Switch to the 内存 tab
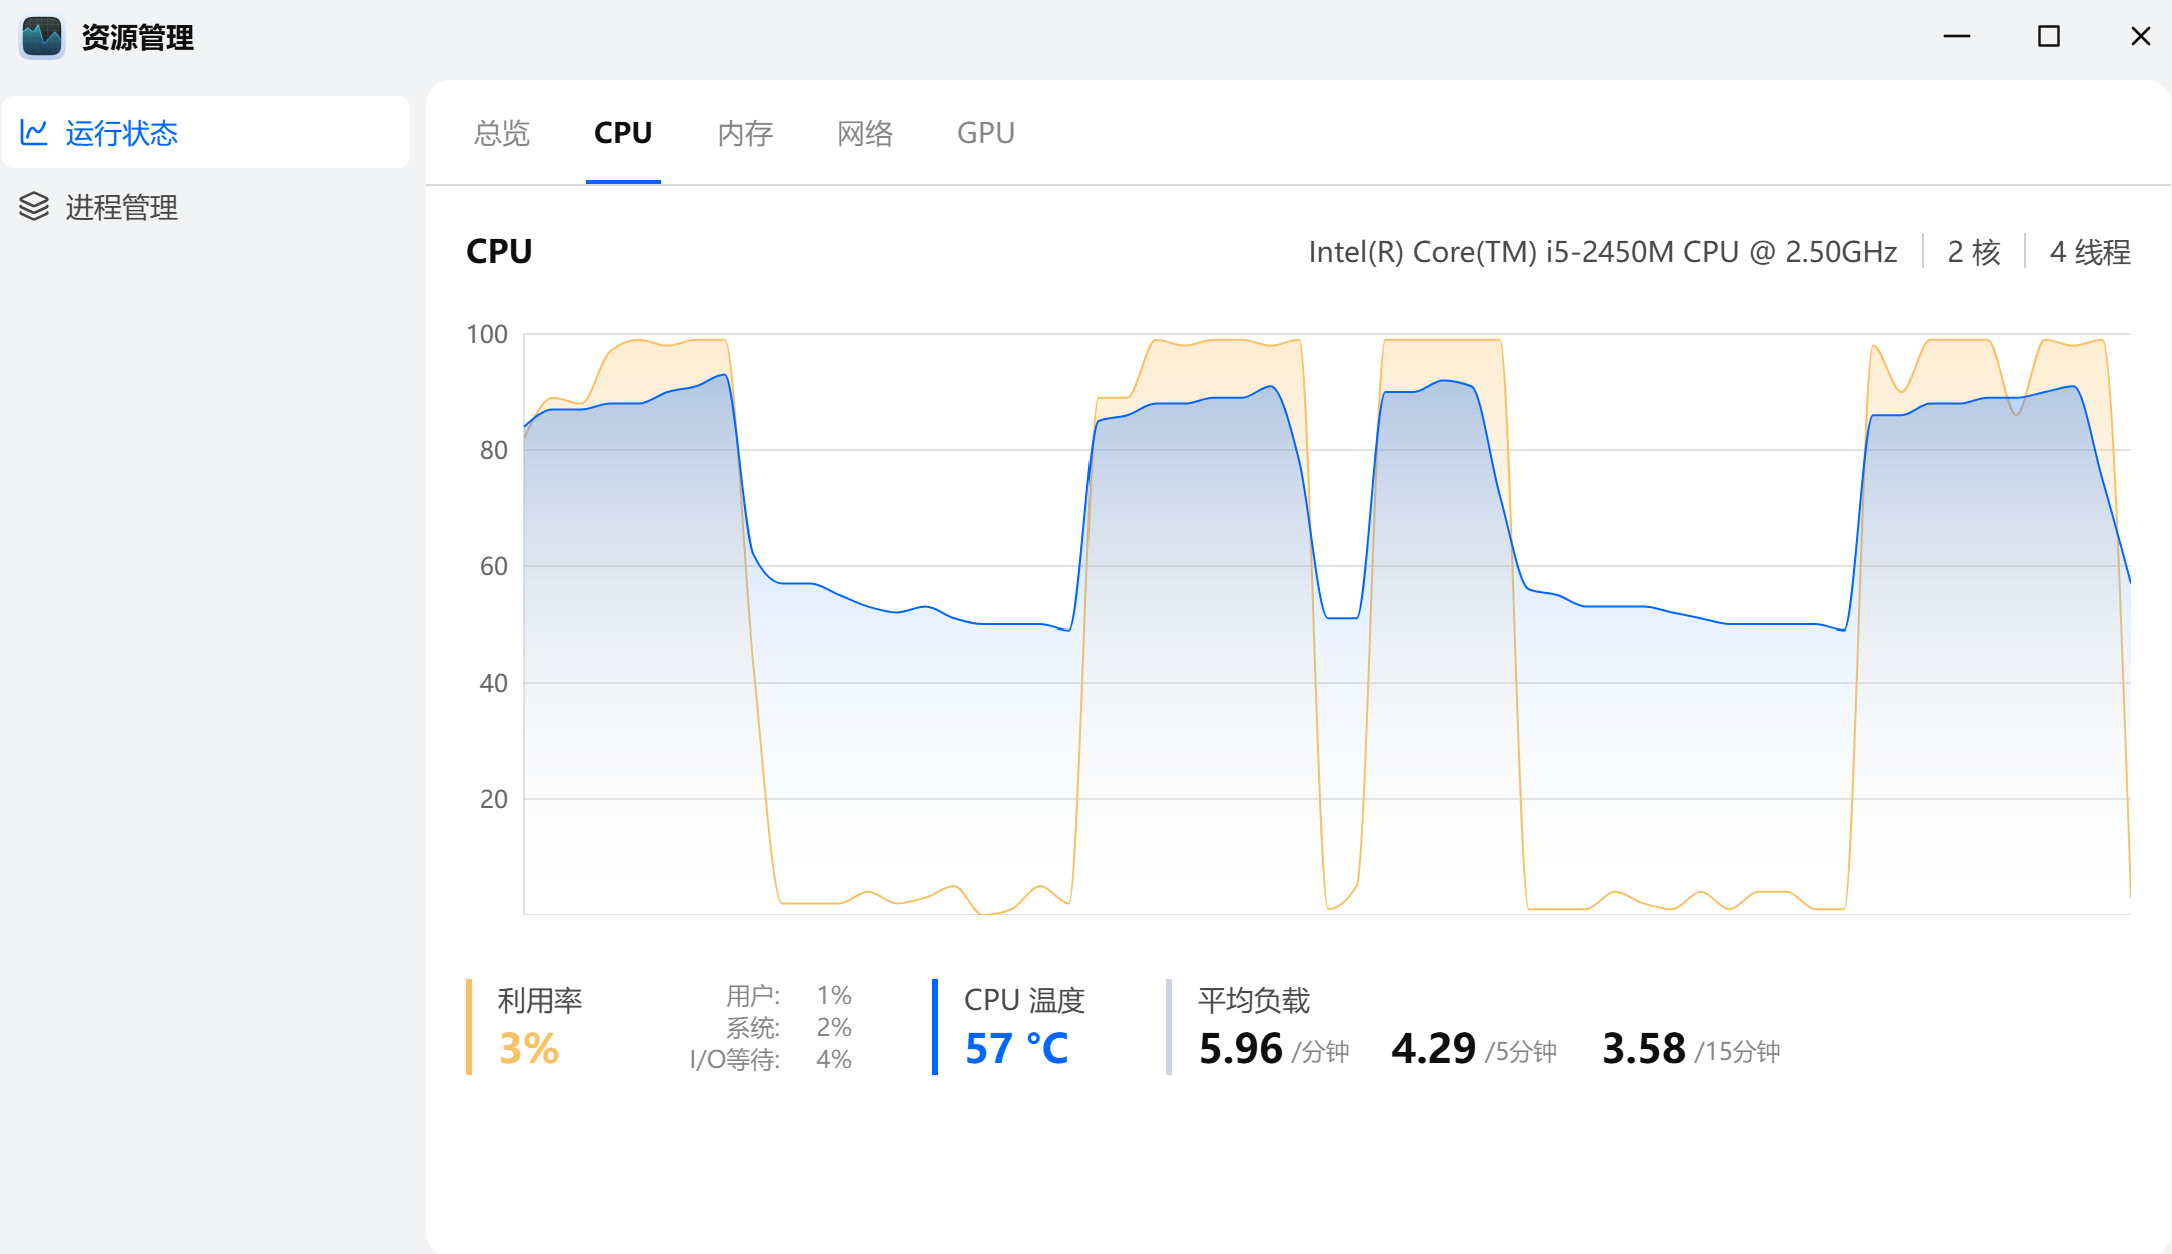The image size is (2172, 1254). click(745, 133)
